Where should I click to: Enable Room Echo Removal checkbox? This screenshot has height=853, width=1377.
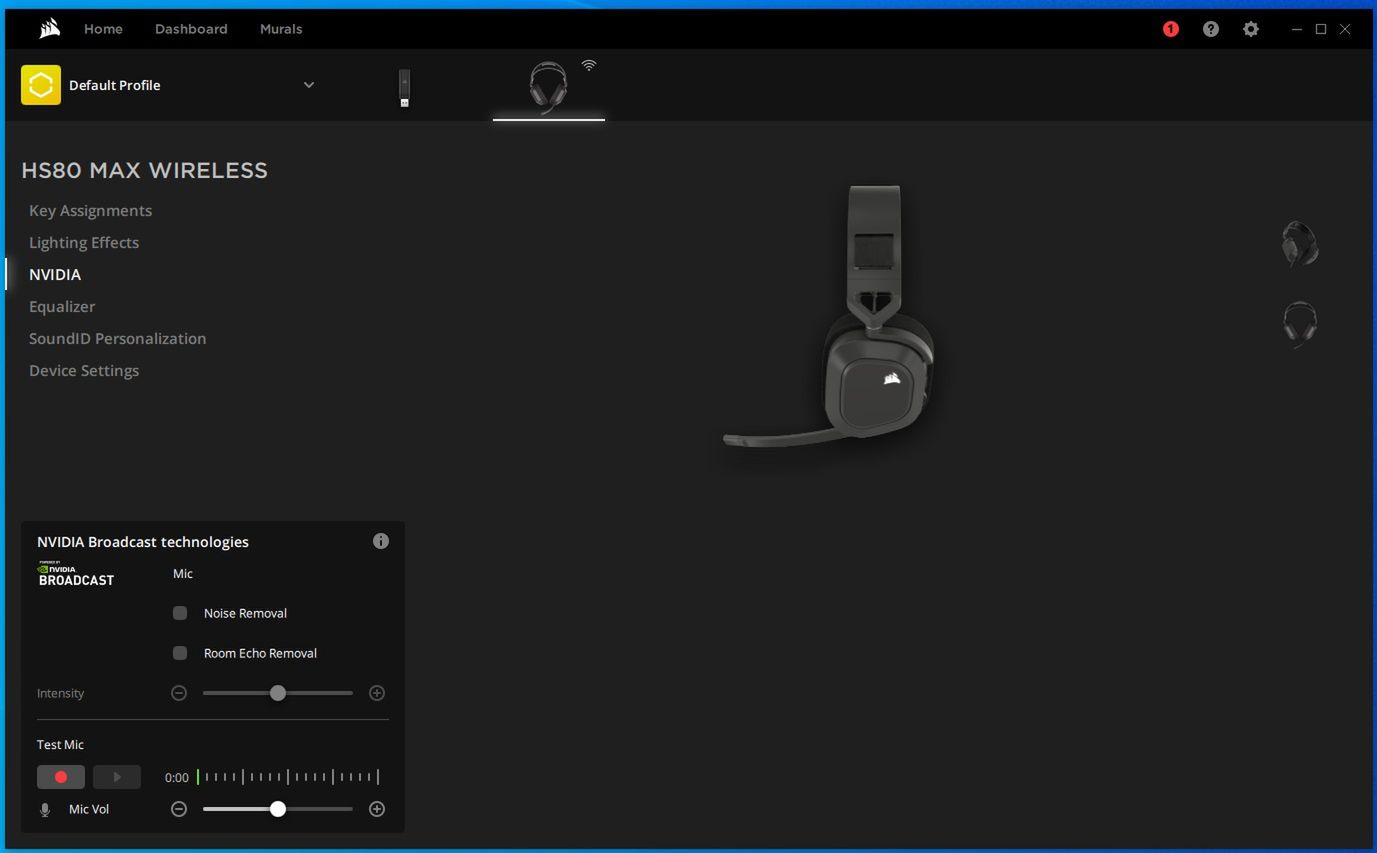tap(180, 653)
